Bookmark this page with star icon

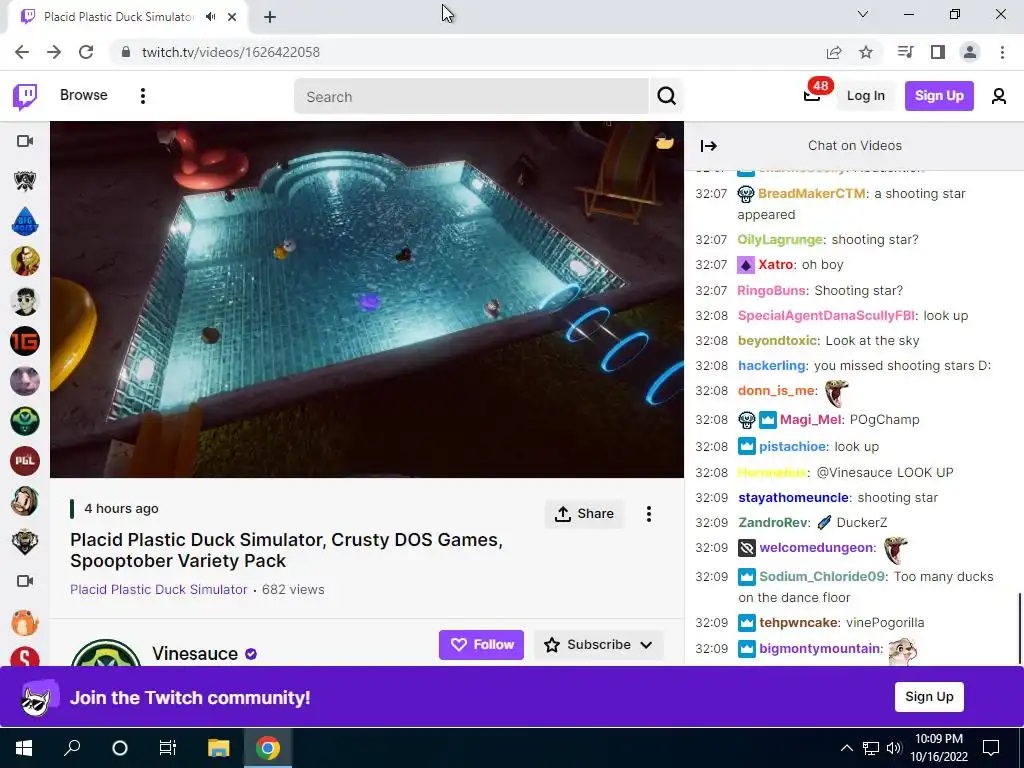point(866,52)
